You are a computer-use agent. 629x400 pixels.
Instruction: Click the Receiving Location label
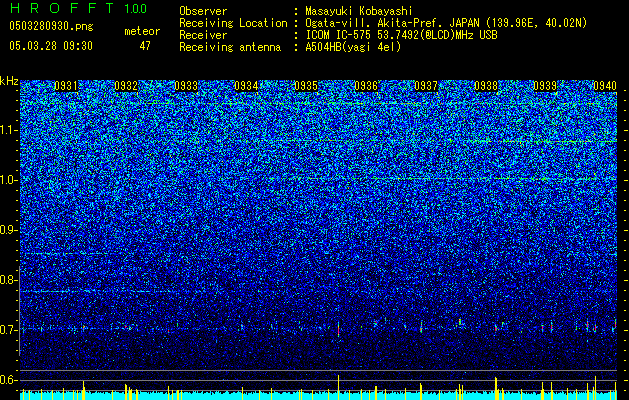[233, 23]
